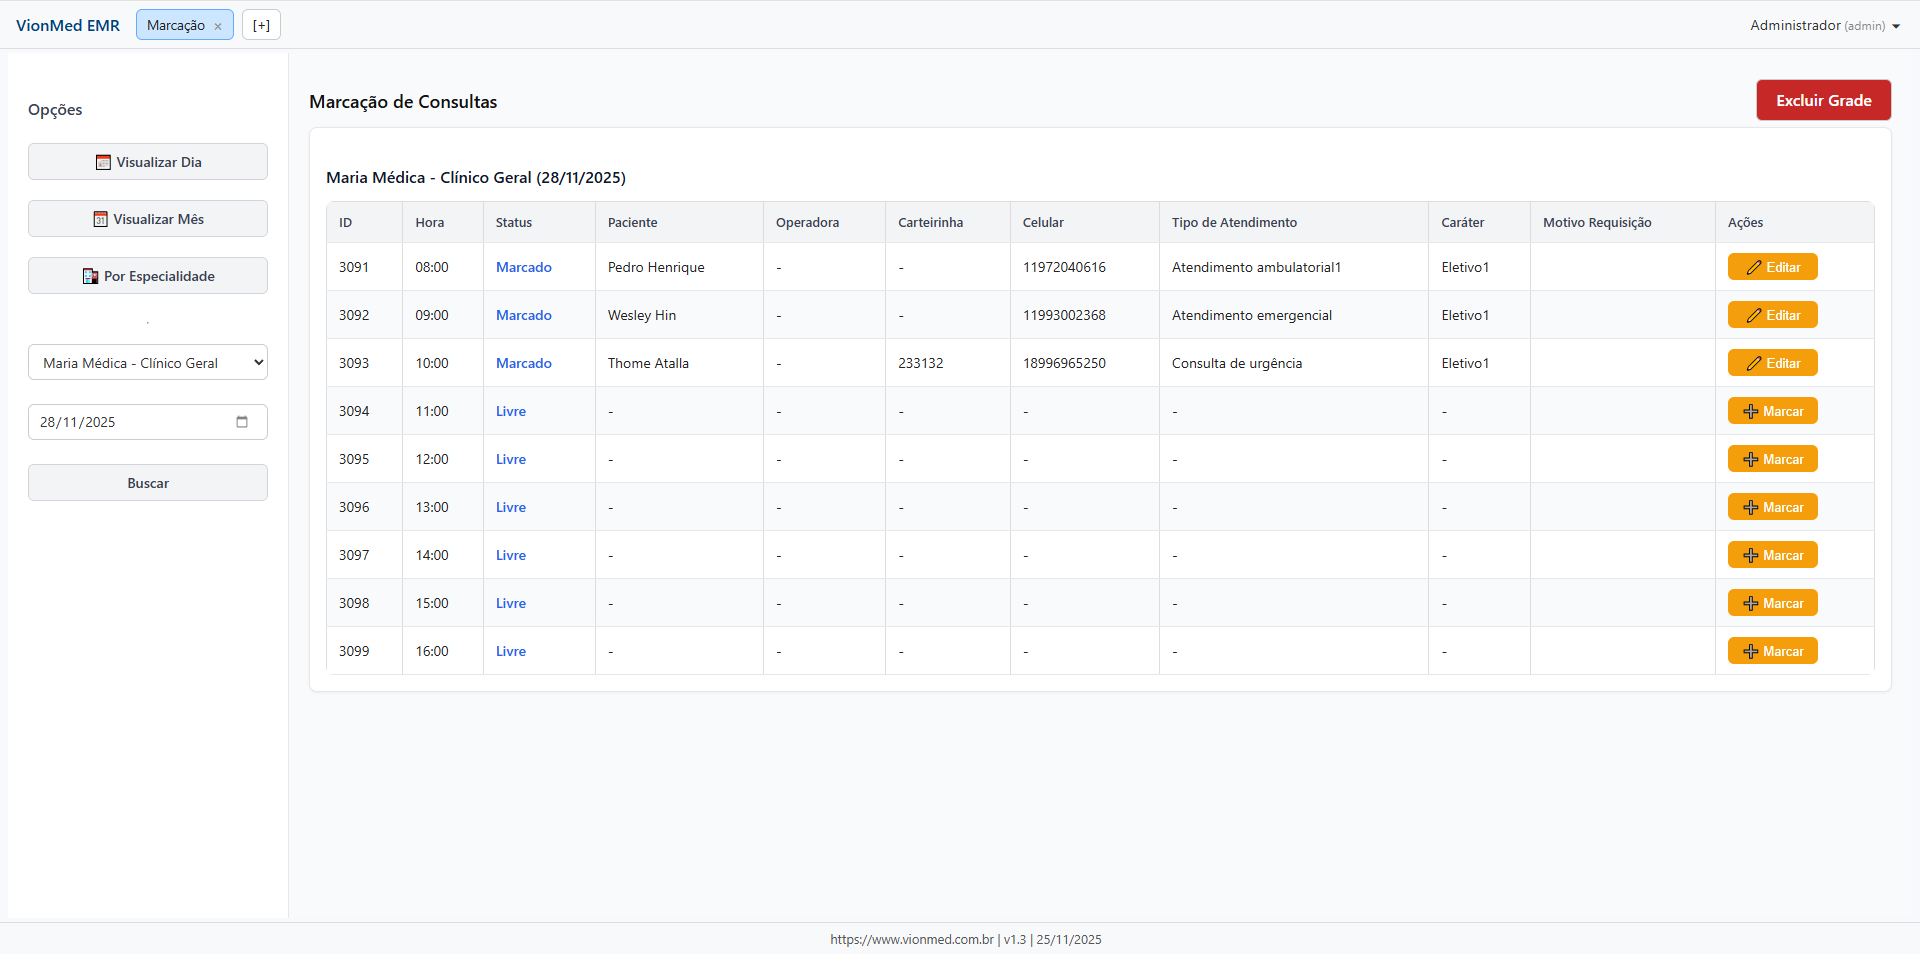Open a new tab with [+] button
This screenshot has height=954, width=1920.
[x=261, y=25]
